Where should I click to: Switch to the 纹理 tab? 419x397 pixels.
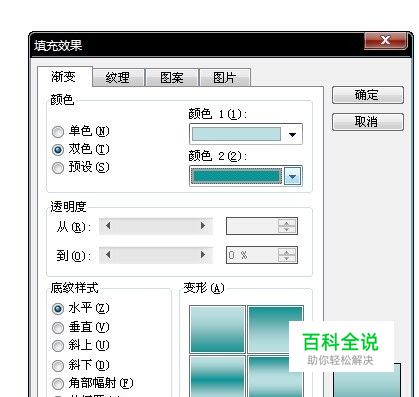click(118, 78)
